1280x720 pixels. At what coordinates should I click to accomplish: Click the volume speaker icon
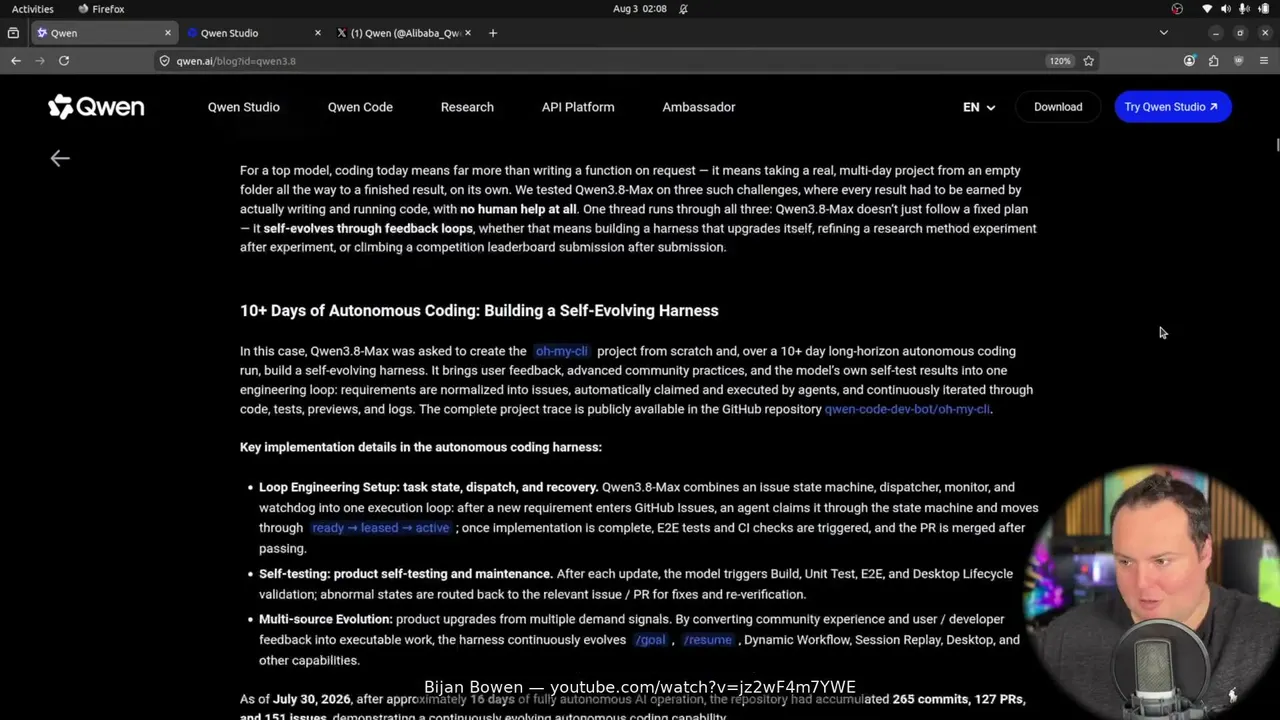pos(1226,9)
